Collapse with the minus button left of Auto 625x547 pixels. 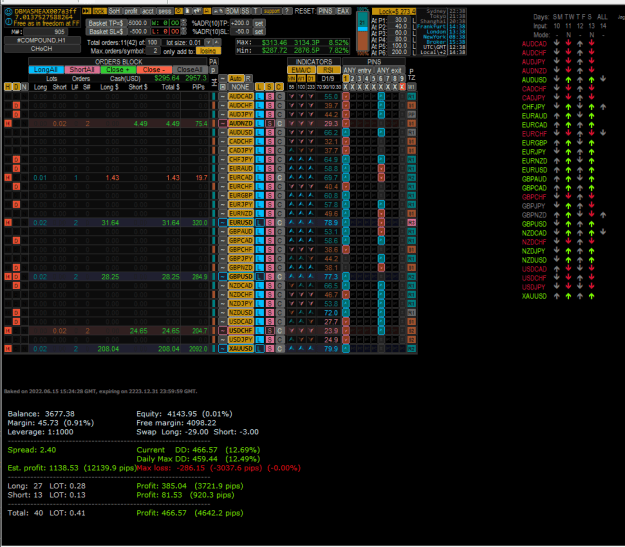pyautogui.click(x=222, y=79)
